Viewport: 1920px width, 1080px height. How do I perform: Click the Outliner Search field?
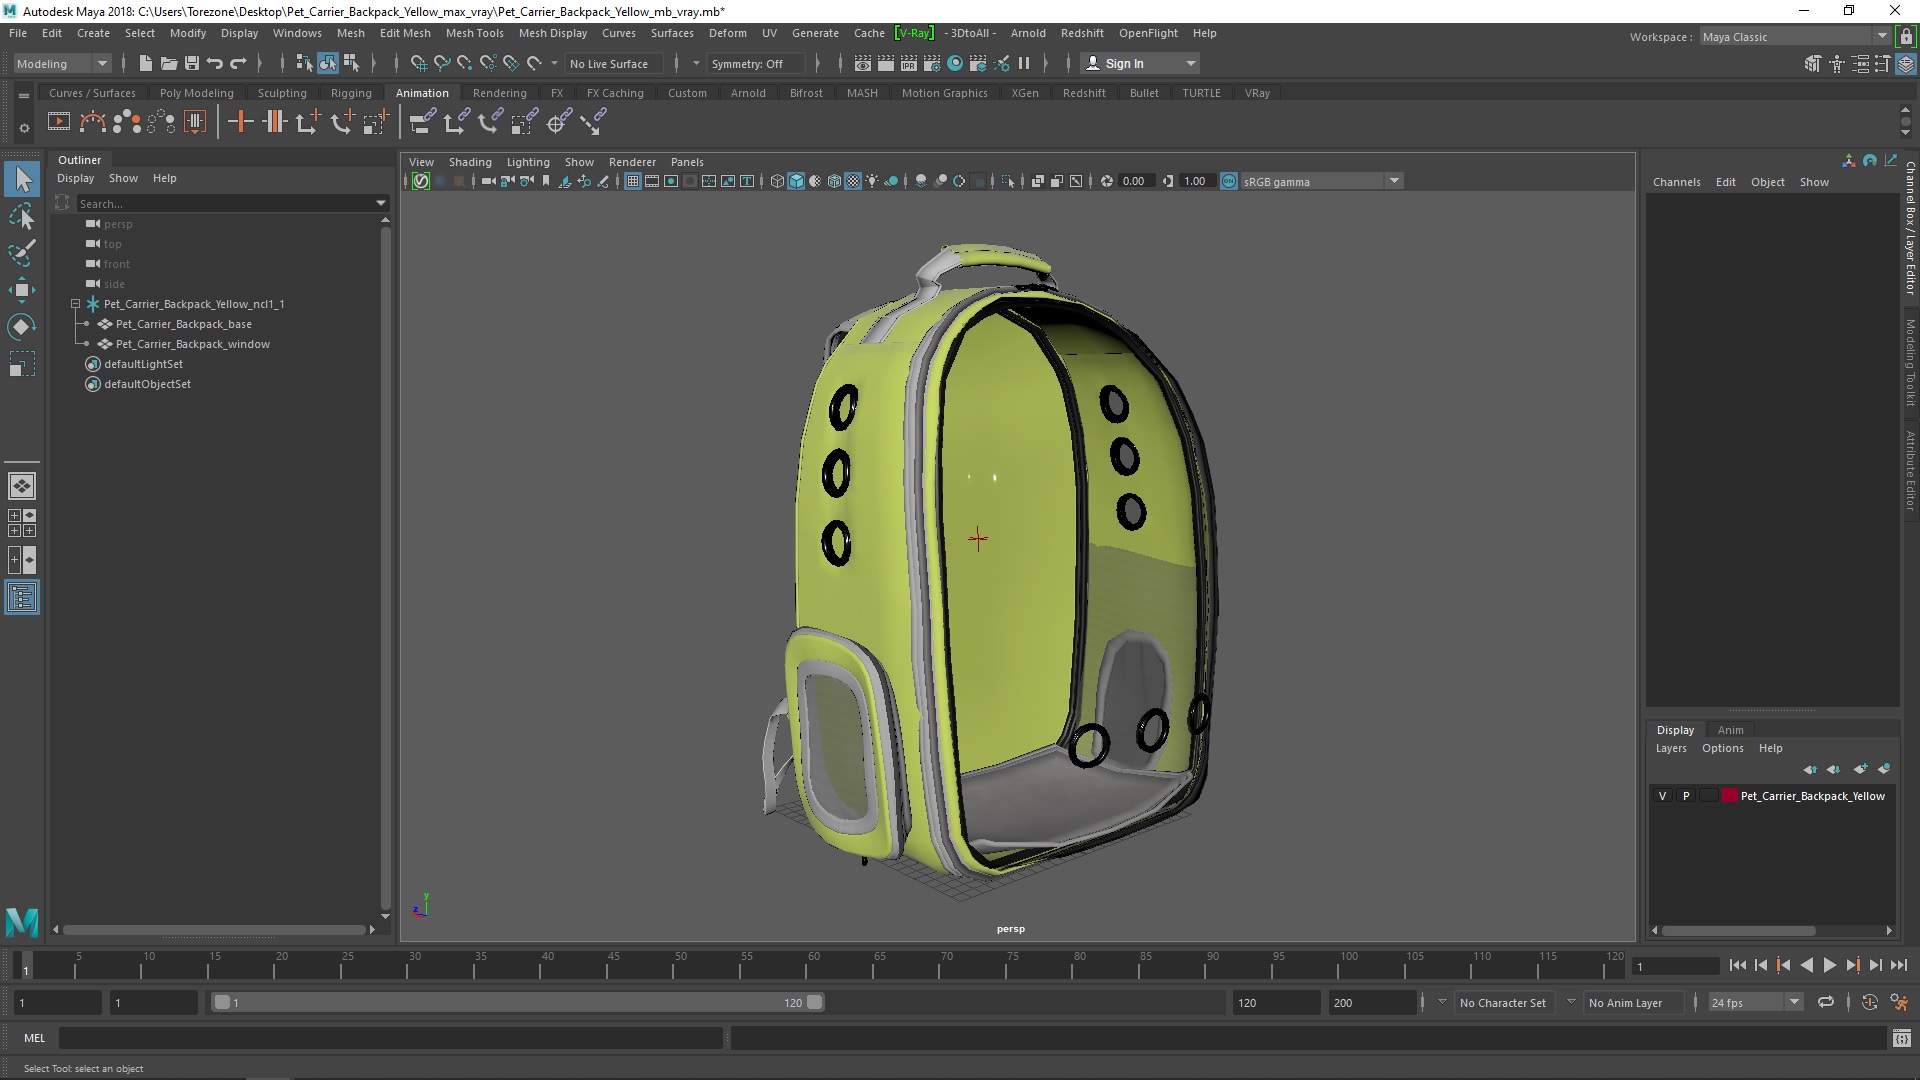pos(225,203)
